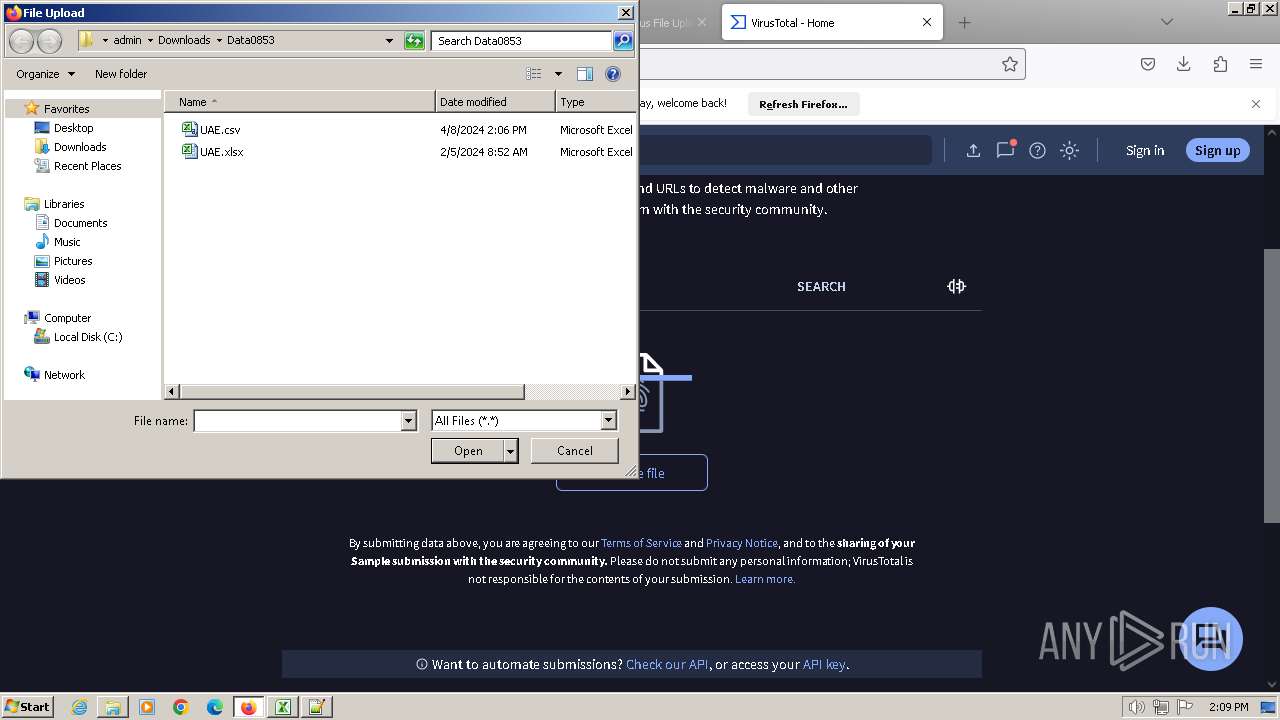Click the Cancel button
This screenshot has width=1280, height=720.
[x=575, y=451]
